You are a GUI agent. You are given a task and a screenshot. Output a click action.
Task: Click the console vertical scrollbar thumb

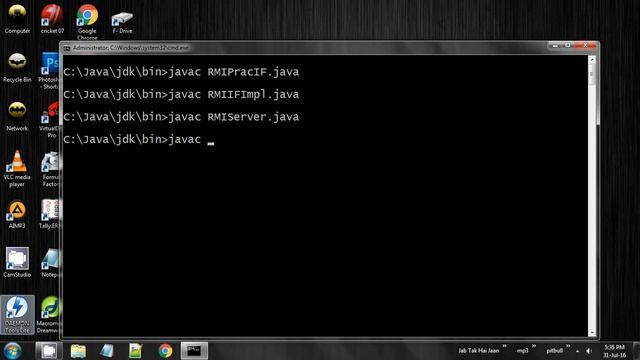(x=592, y=74)
